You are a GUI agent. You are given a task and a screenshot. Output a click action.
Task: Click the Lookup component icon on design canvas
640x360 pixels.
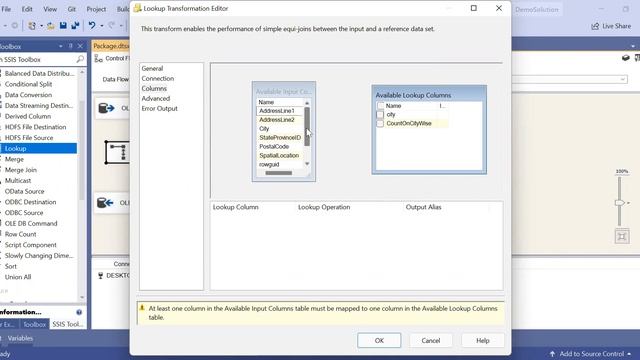tap(118, 152)
